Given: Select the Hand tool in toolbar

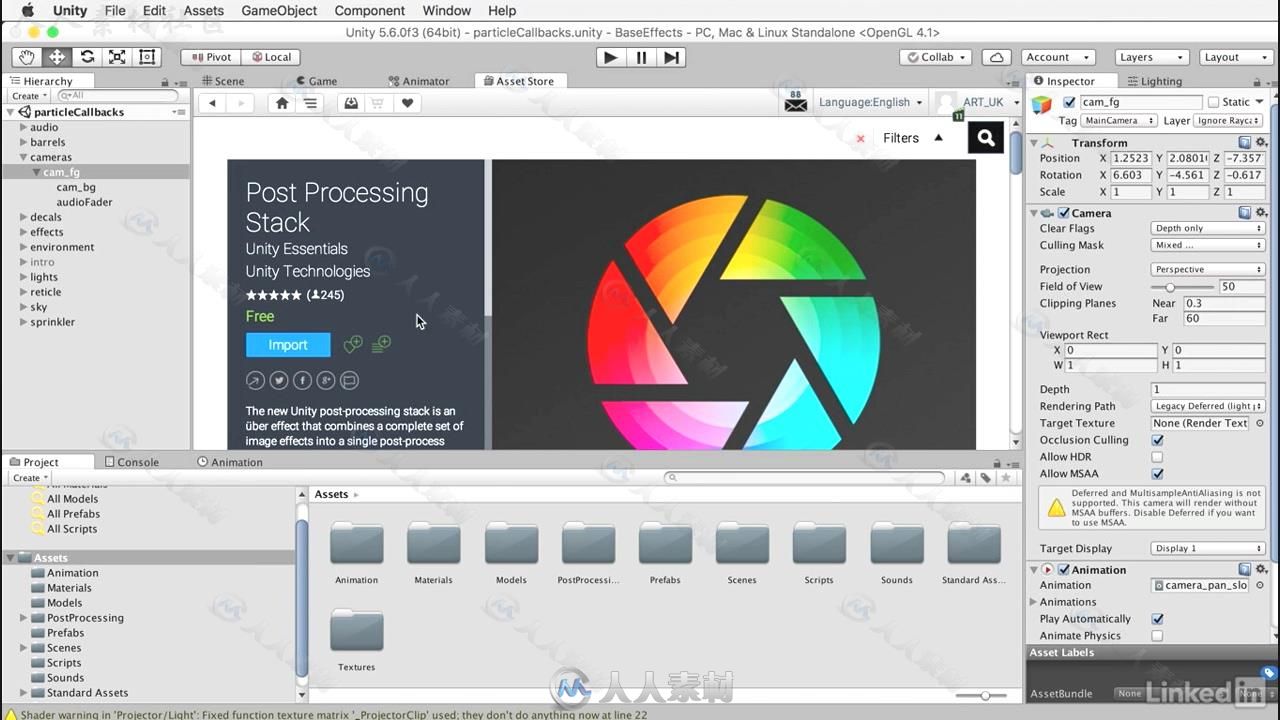Looking at the screenshot, I should [x=27, y=57].
